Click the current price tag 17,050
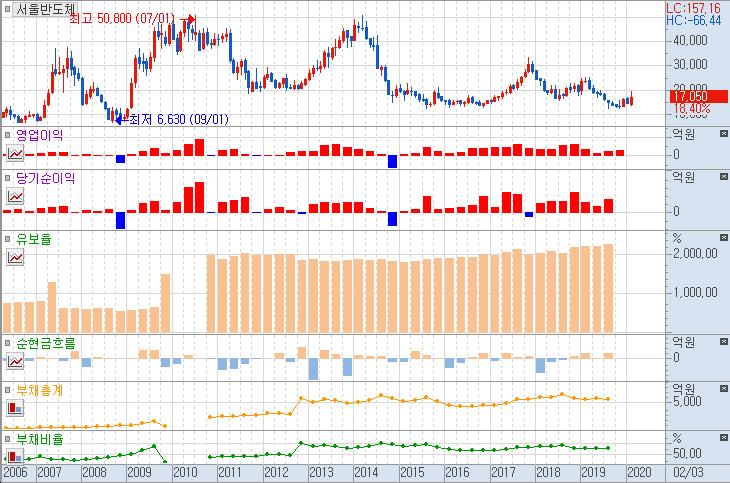The width and height of the screenshot is (730, 483). pyautogui.click(x=698, y=96)
